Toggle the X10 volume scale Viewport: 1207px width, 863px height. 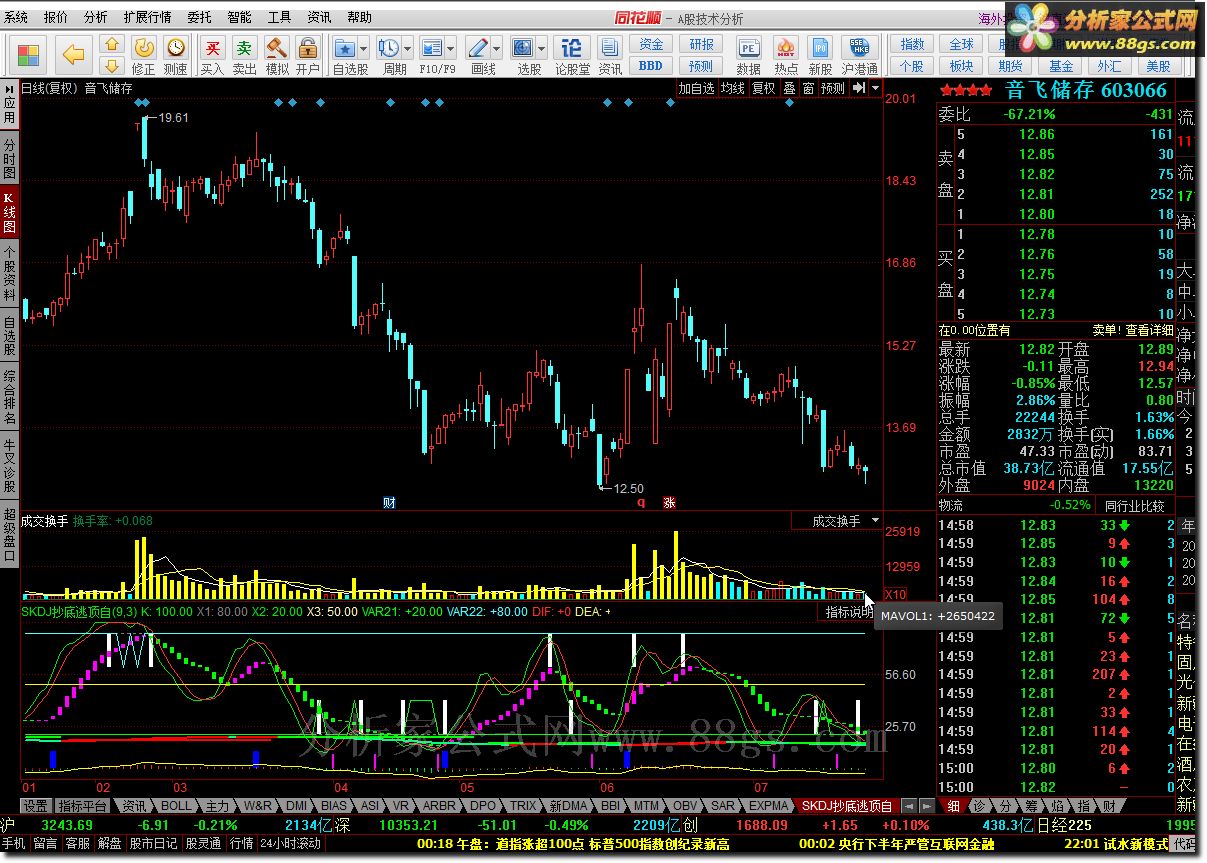[897, 594]
